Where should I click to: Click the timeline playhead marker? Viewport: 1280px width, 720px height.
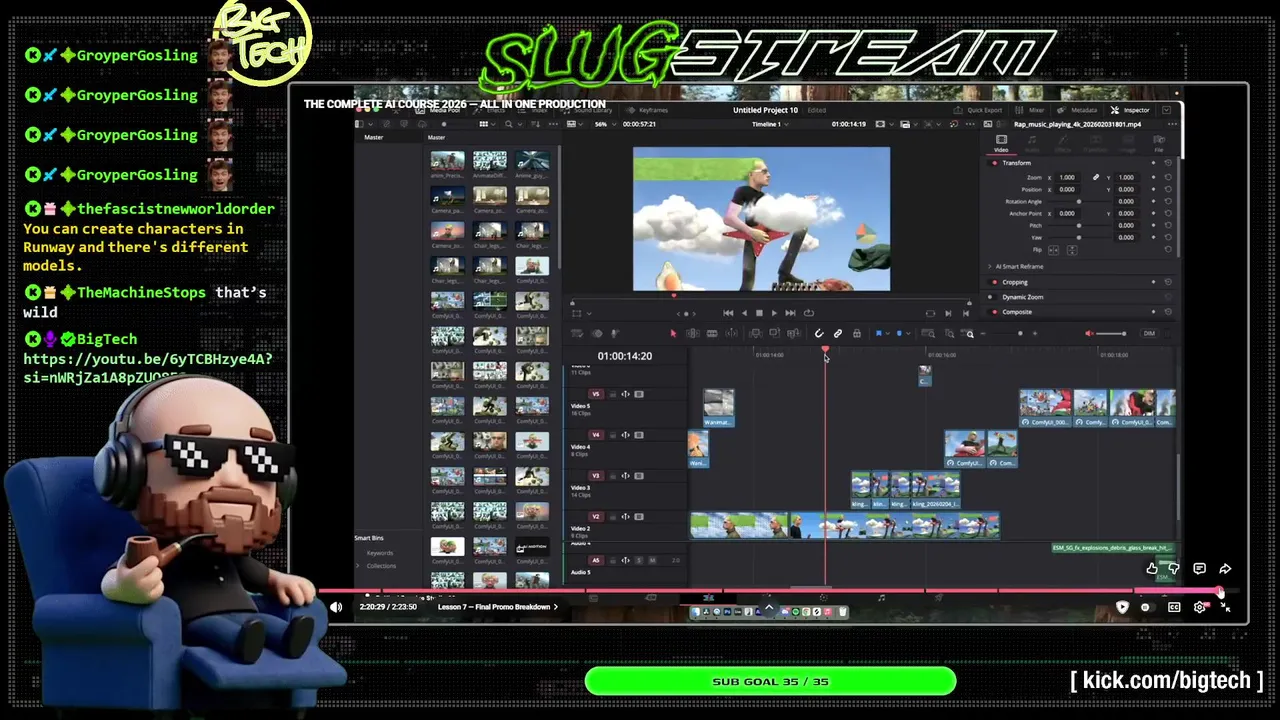tap(825, 351)
